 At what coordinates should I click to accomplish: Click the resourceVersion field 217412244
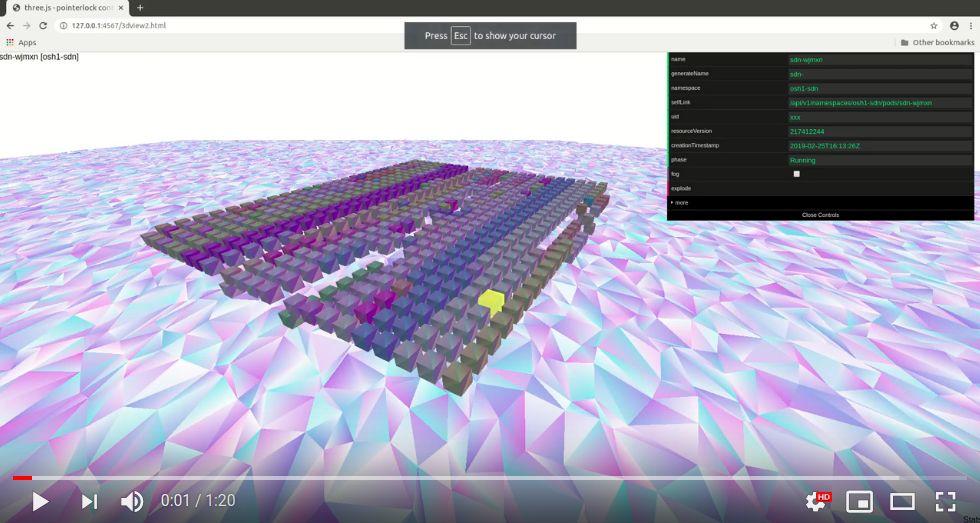[880, 131]
